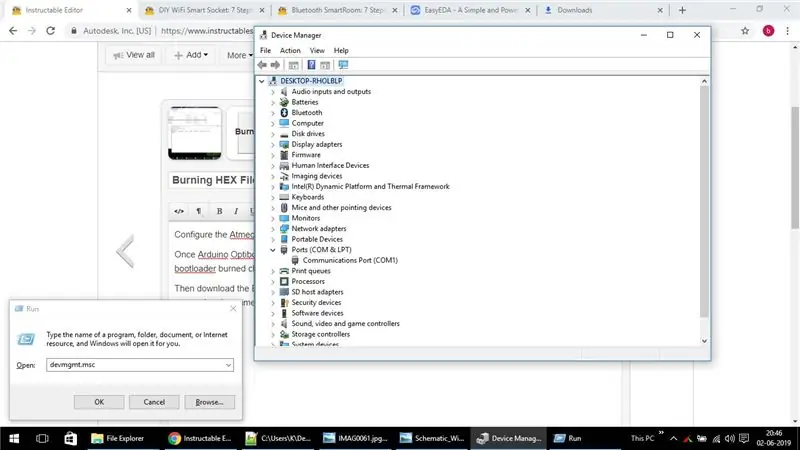Expand Sound, video and game controllers
Image resolution: width=800 pixels, height=450 pixels.
tap(273, 323)
